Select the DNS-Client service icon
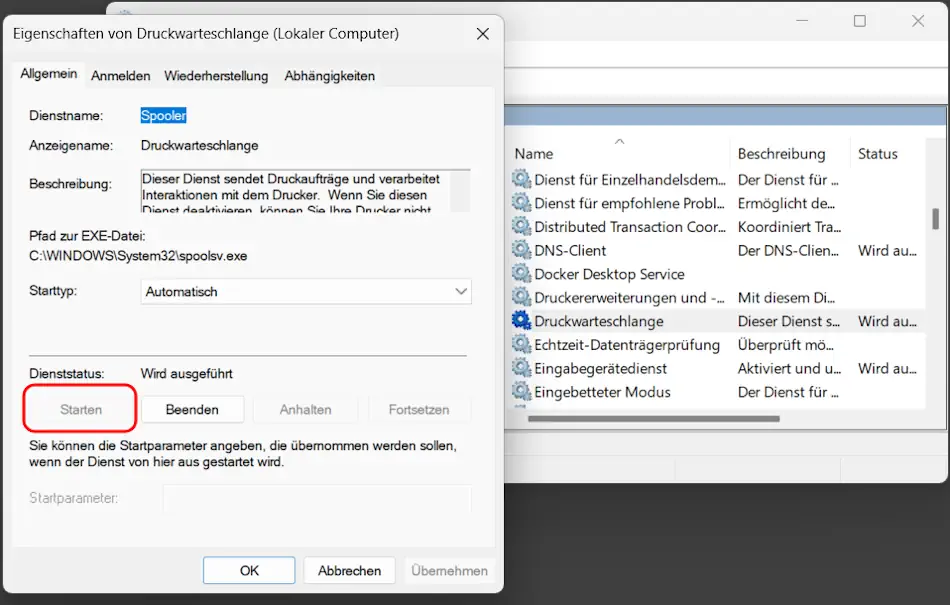950x605 pixels. [521, 250]
